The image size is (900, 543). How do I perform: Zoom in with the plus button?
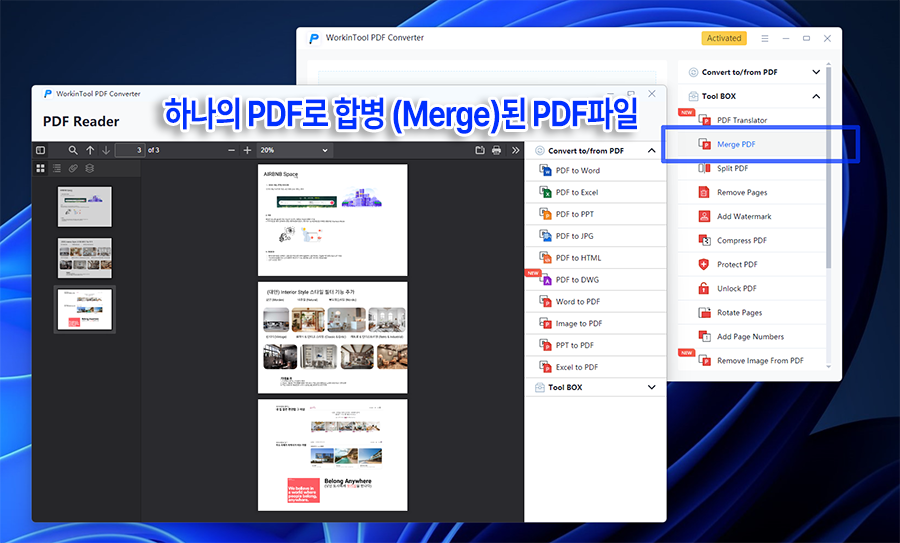coord(247,150)
